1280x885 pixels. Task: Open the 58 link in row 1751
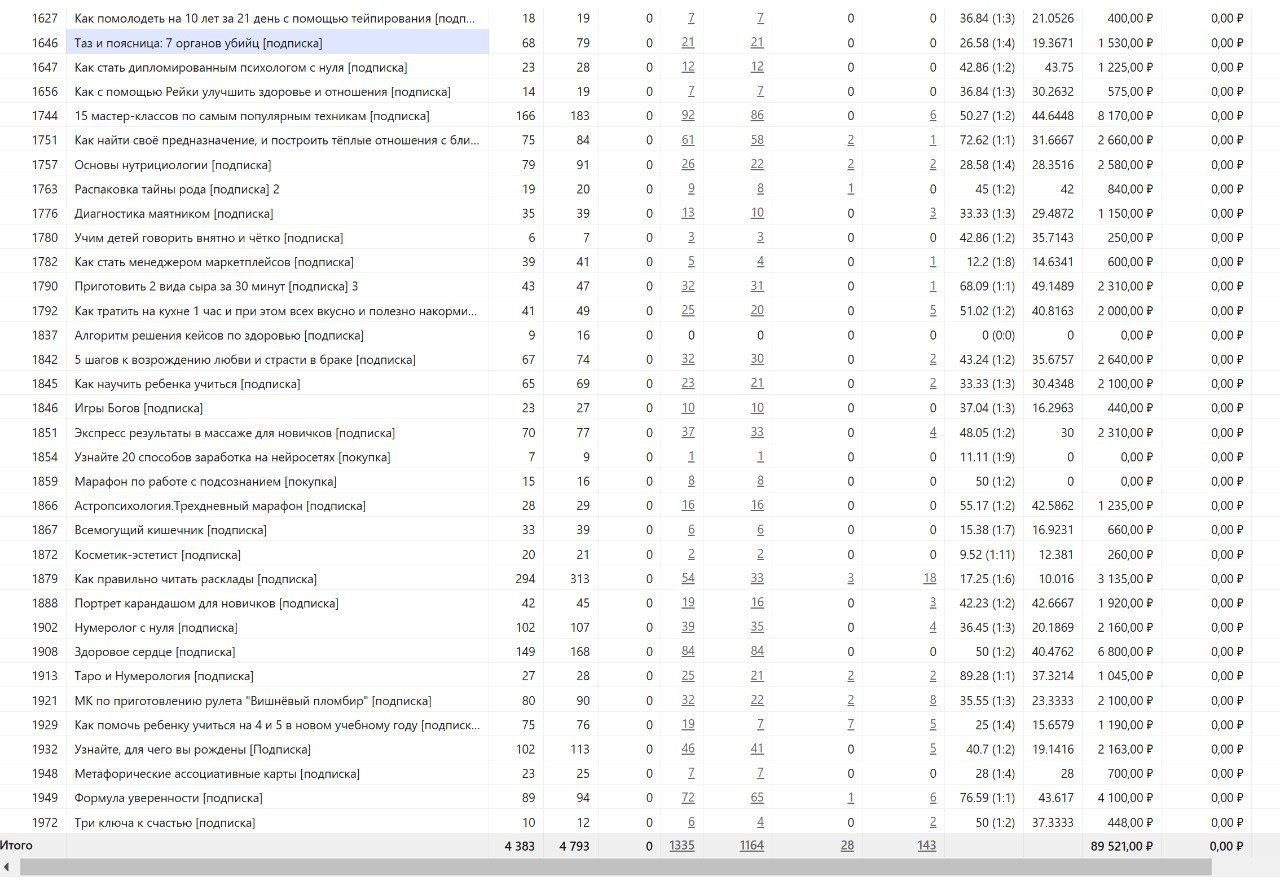[x=757, y=140]
